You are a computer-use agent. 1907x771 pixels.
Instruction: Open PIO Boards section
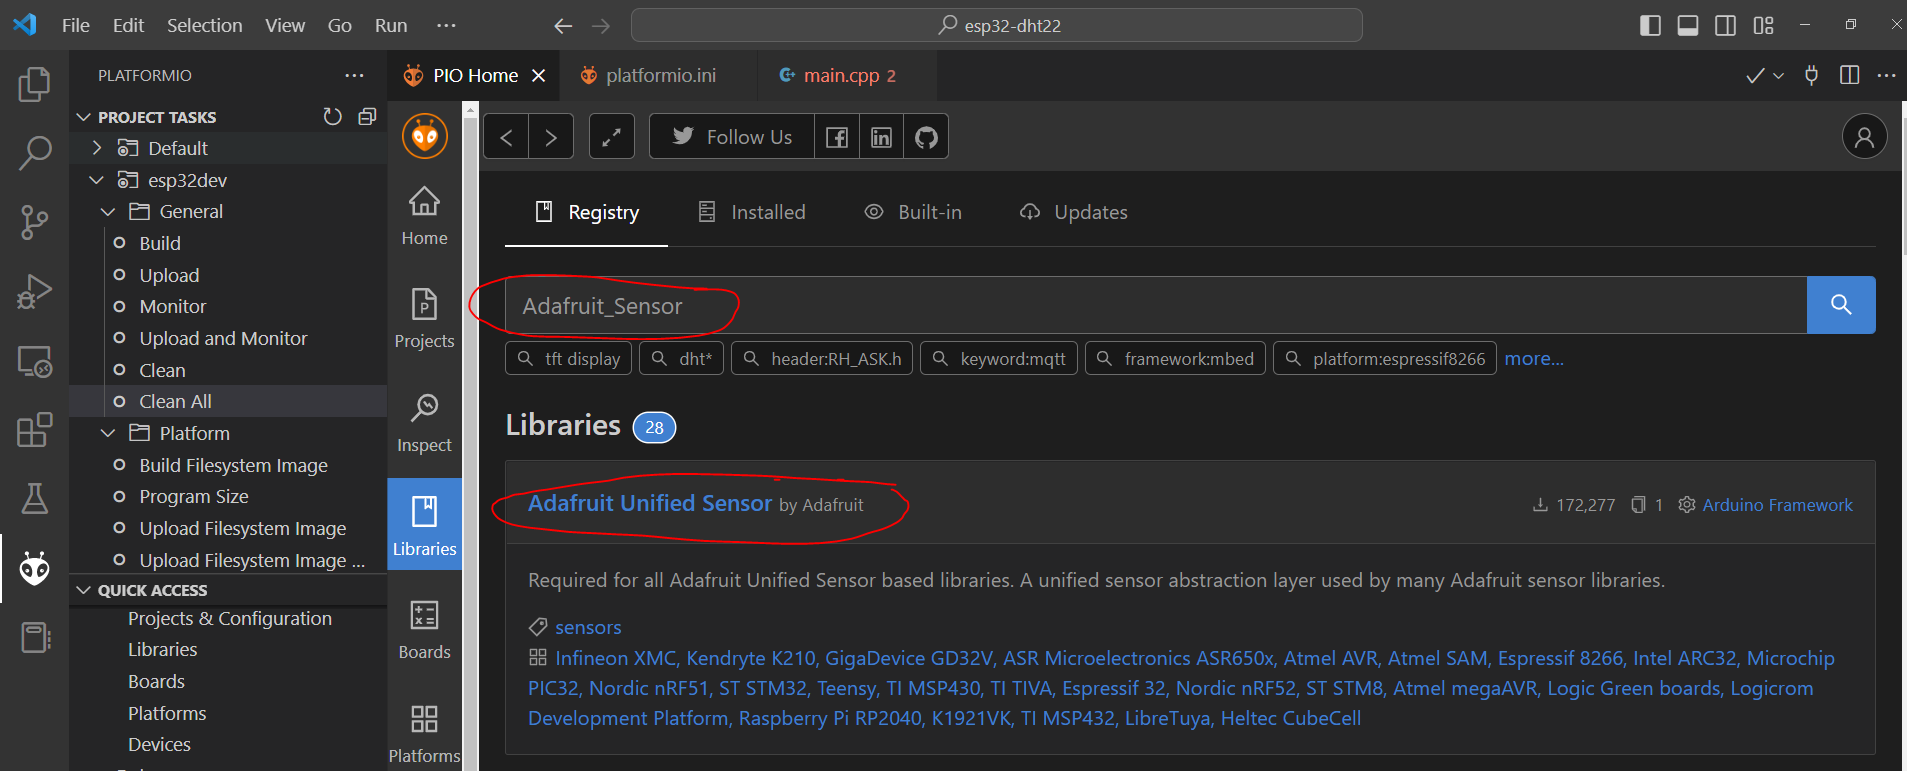click(x=424, y=630)
